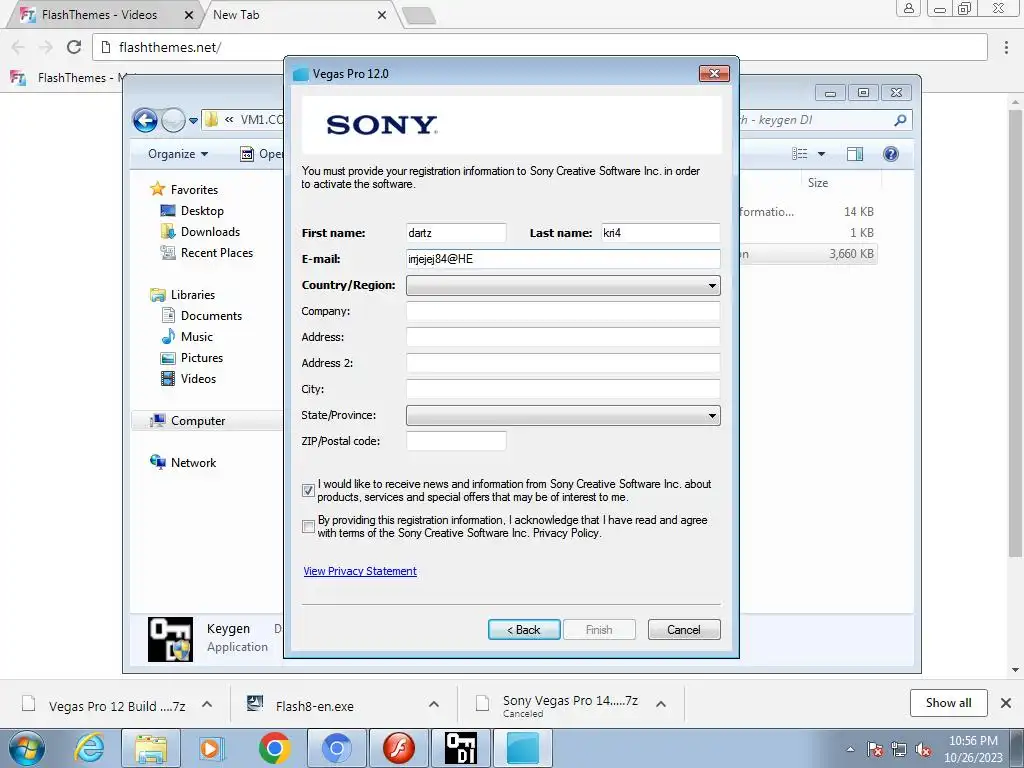Open view options dropdown arrow in Explorer

click(822, 154)
